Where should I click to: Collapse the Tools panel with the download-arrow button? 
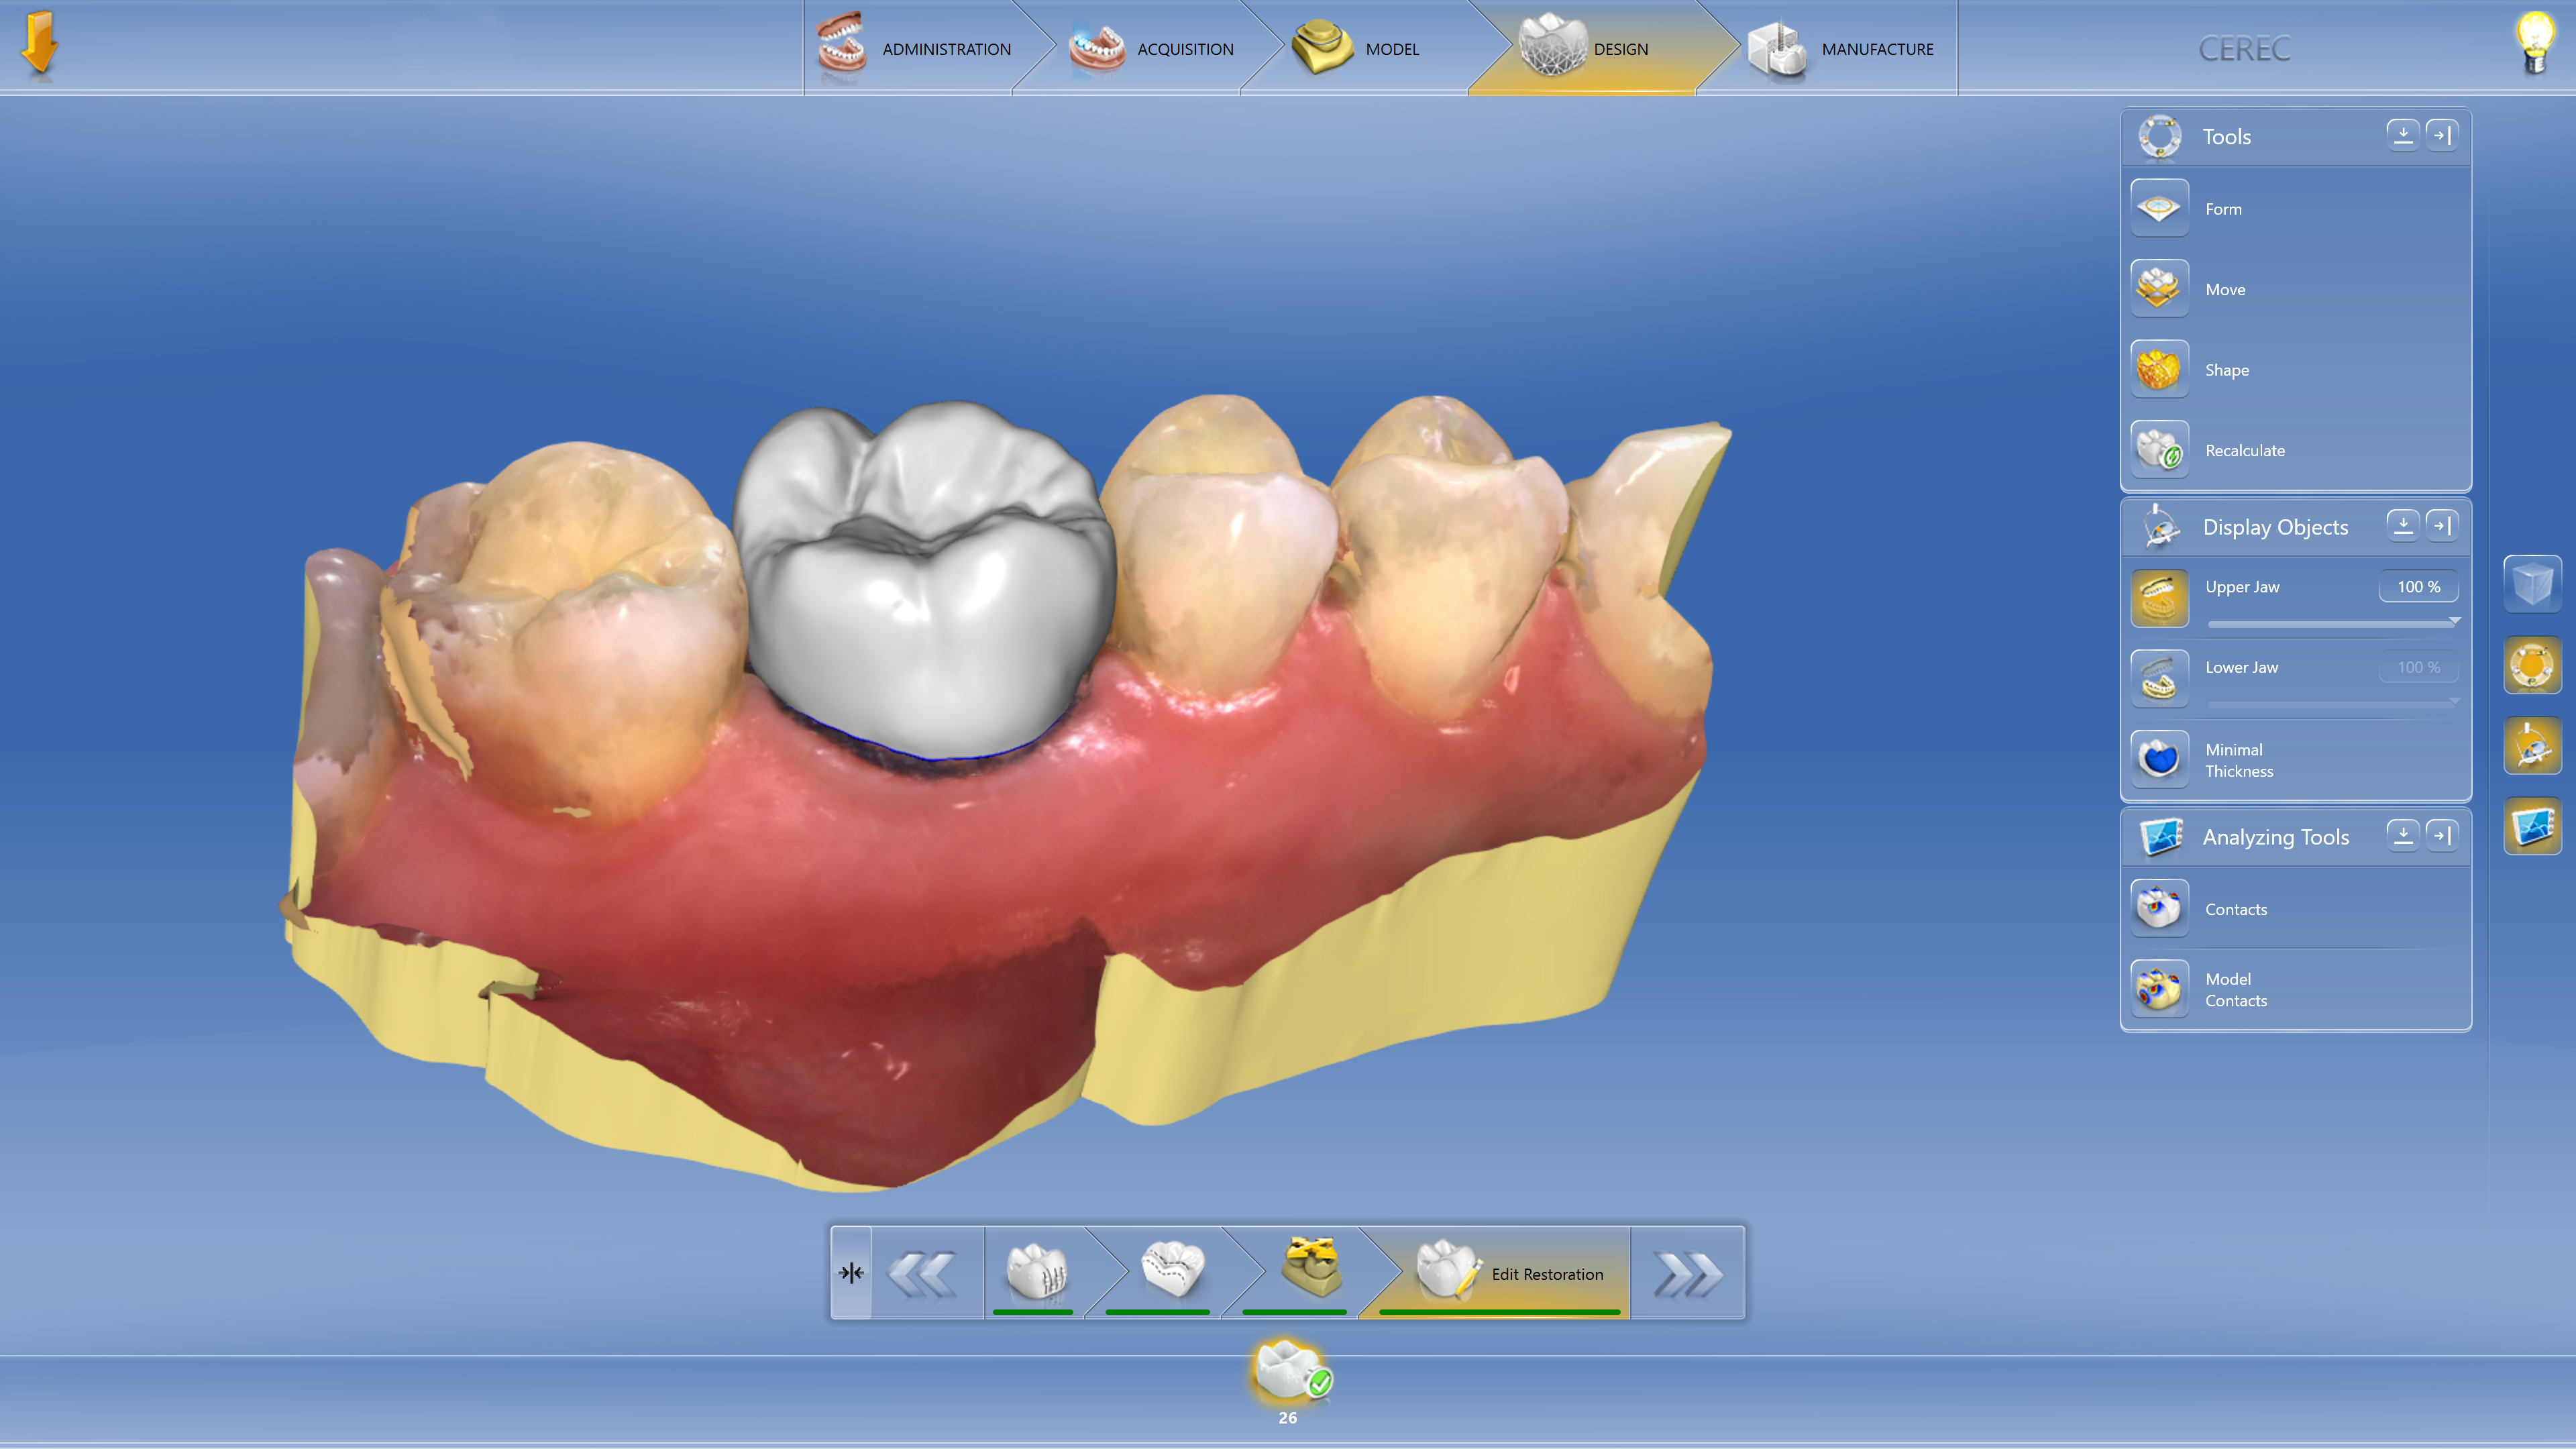pos(2403,135)
